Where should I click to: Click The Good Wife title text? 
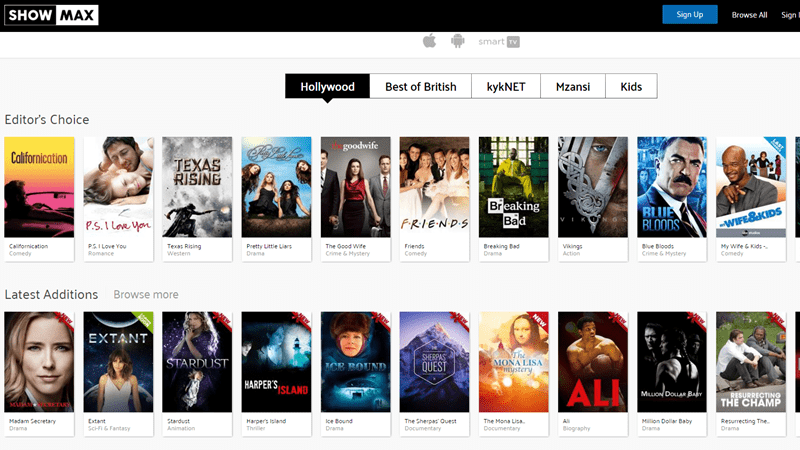[x=346, y=246]
